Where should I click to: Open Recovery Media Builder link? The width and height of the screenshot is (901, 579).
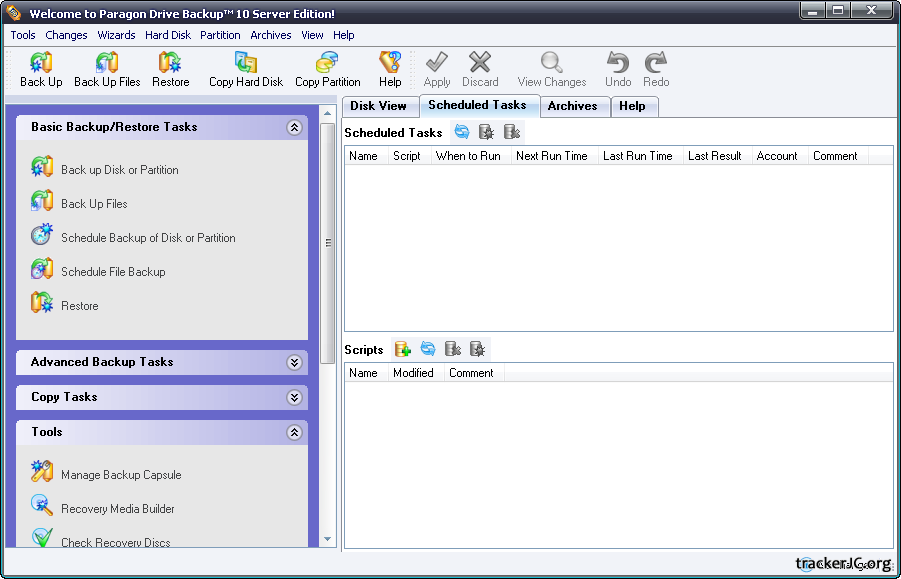click(x=117, y=509)
